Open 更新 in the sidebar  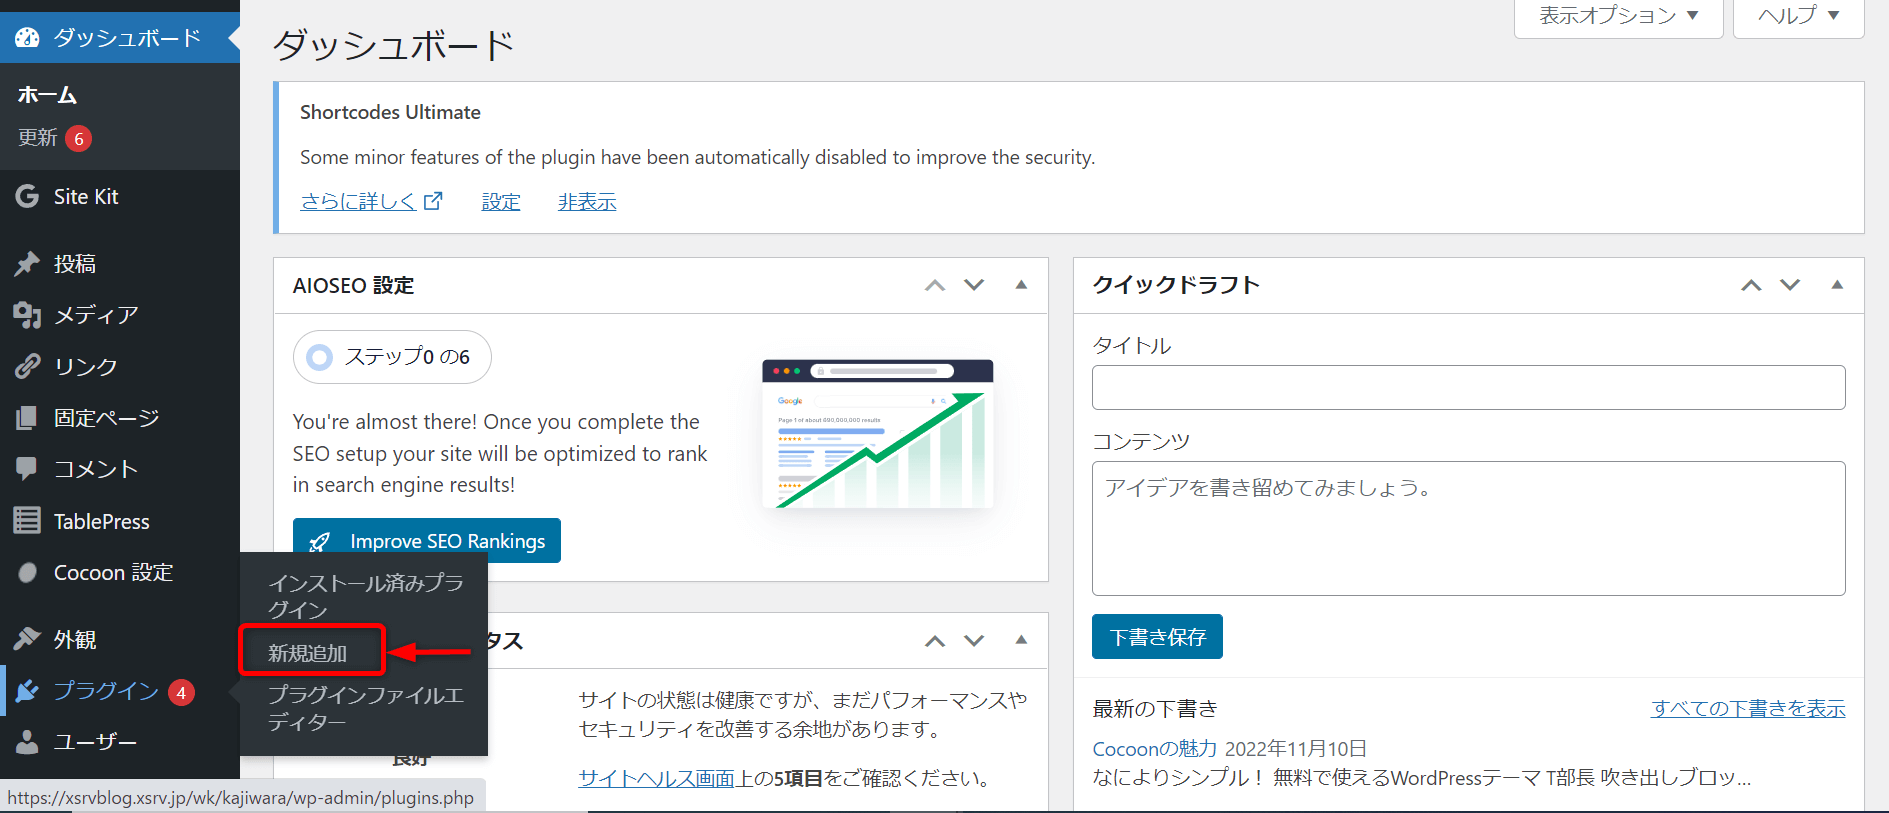[x=38, y=138]
